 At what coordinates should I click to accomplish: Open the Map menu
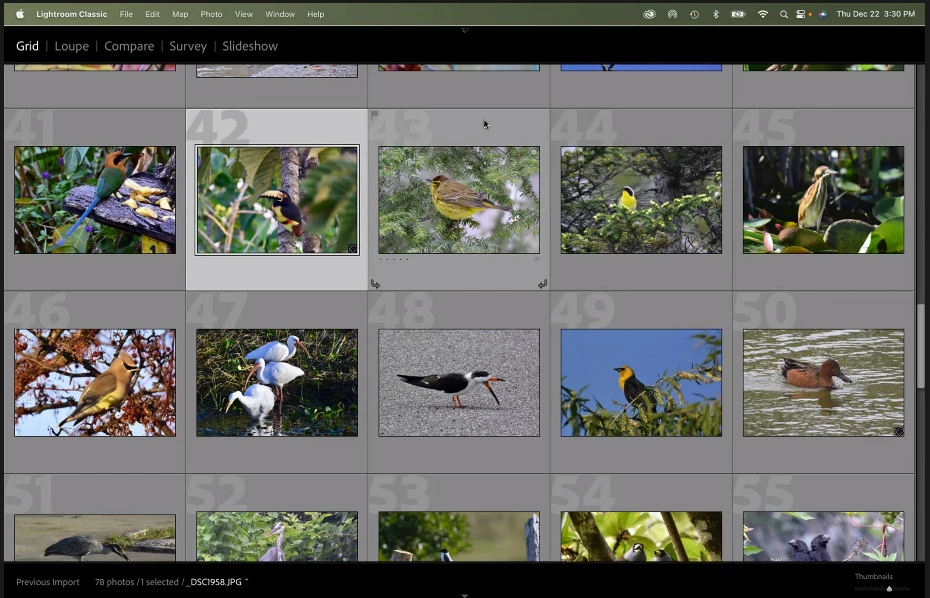tap(180, 14)
